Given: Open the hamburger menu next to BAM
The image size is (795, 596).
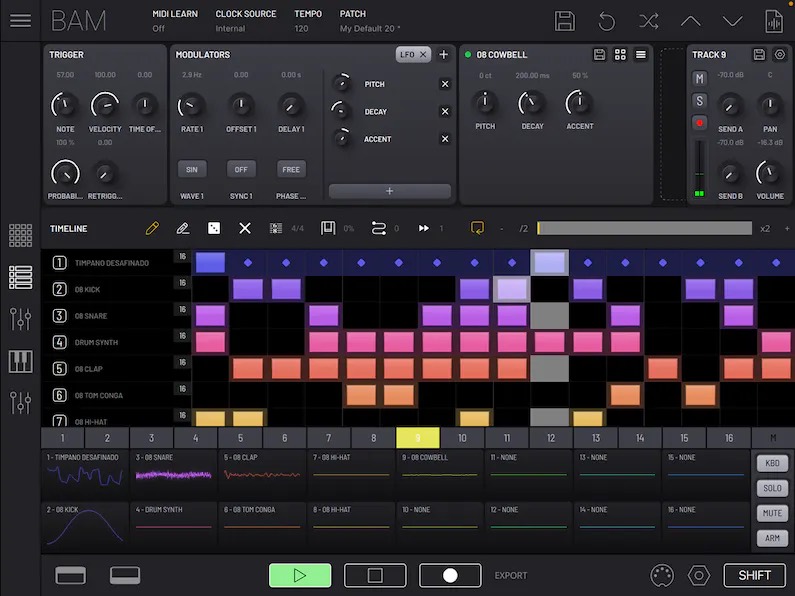Looking at the screenshot, I should (20, 21).
